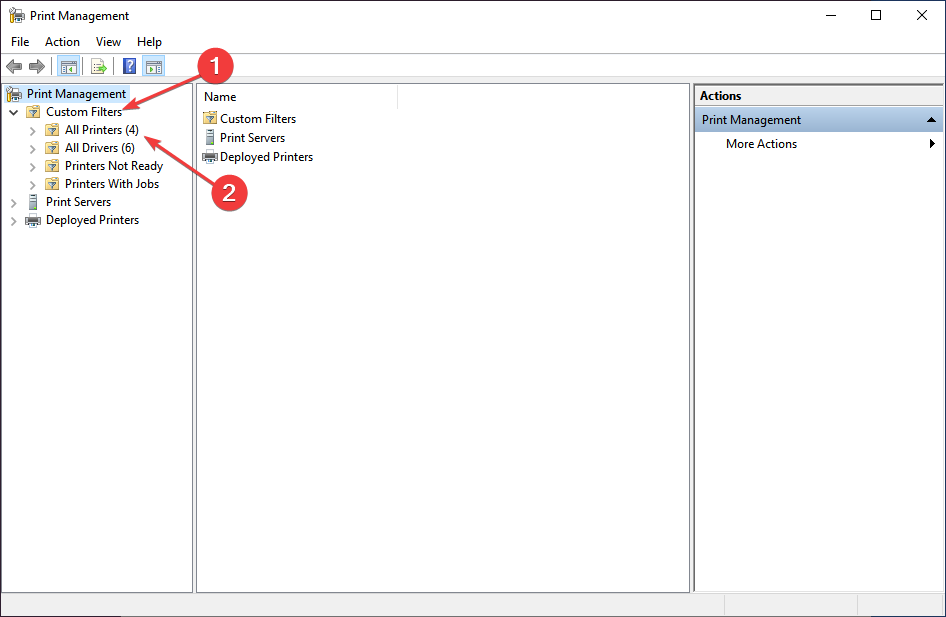Select Printers With Jobs in tree
The image size is (946, 617).
coord(112,184)
